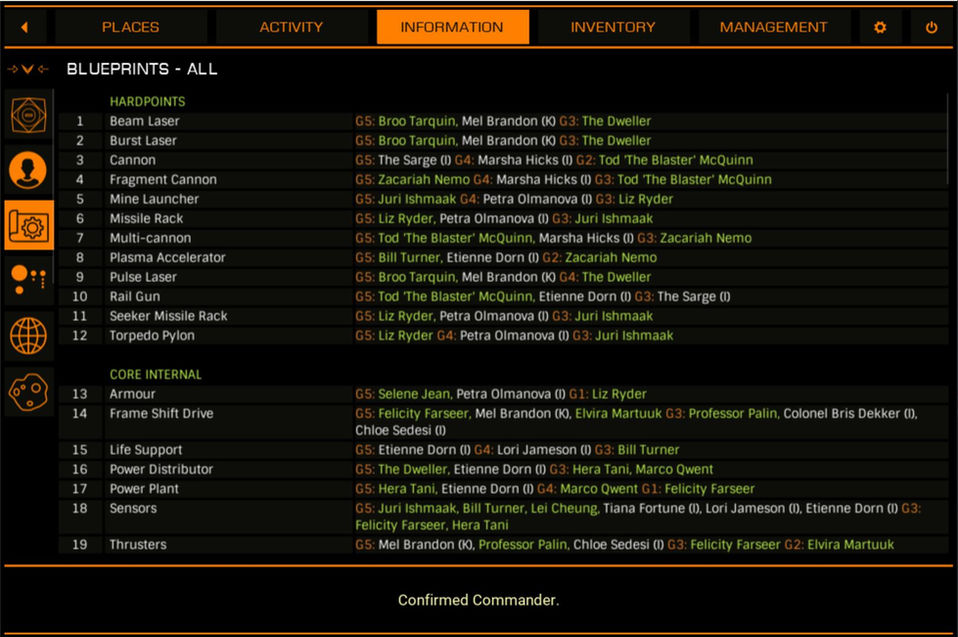Select the Torpedo Pylon blueprint
The image size is (958, 637).
(x=503, y=336)
